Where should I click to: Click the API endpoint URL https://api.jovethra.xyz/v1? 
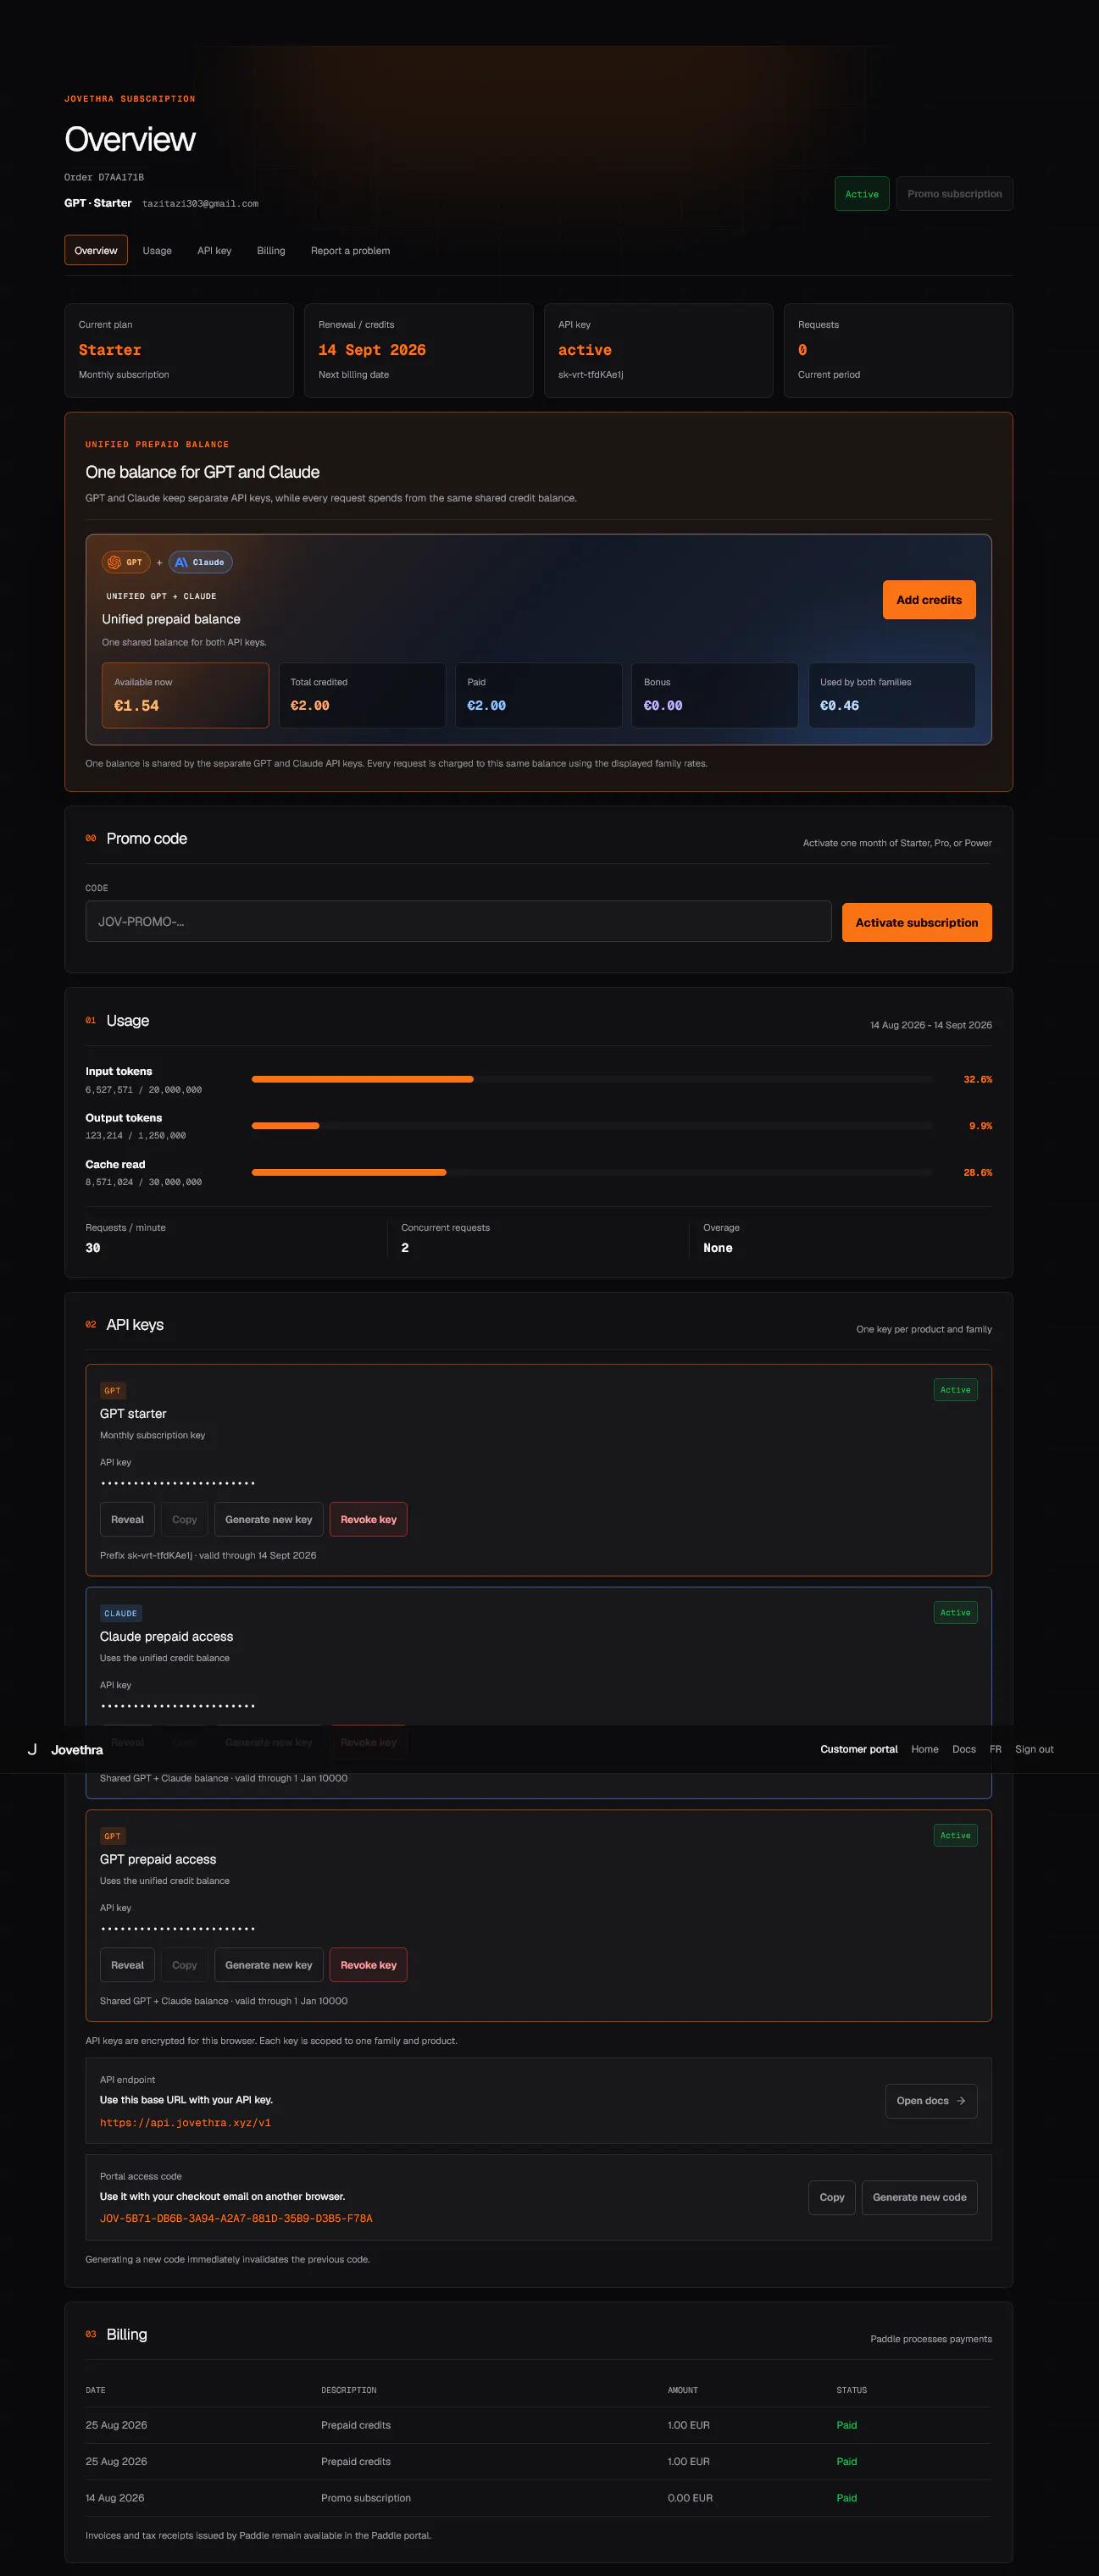[x=185, y=2123]
